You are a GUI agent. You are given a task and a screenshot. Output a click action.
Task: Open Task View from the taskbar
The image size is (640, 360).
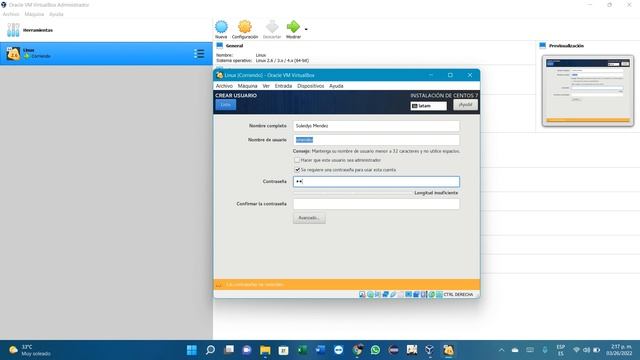pos(229,350)
